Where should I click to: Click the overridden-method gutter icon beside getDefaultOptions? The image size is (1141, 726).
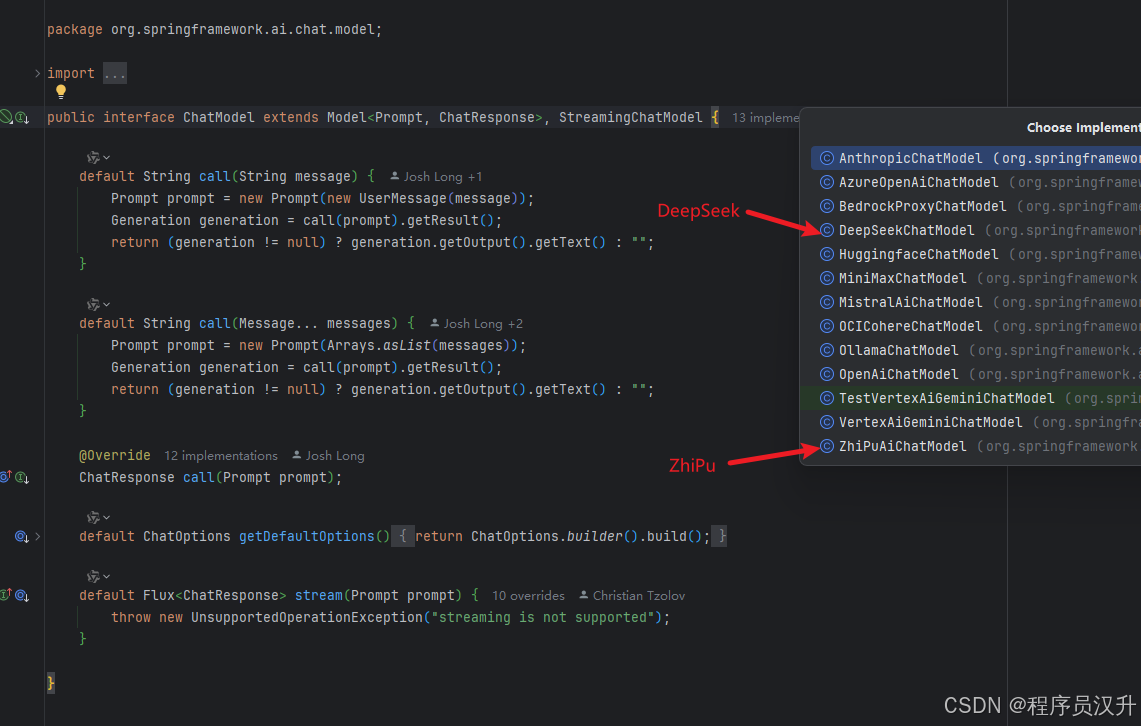pos(22,537)
